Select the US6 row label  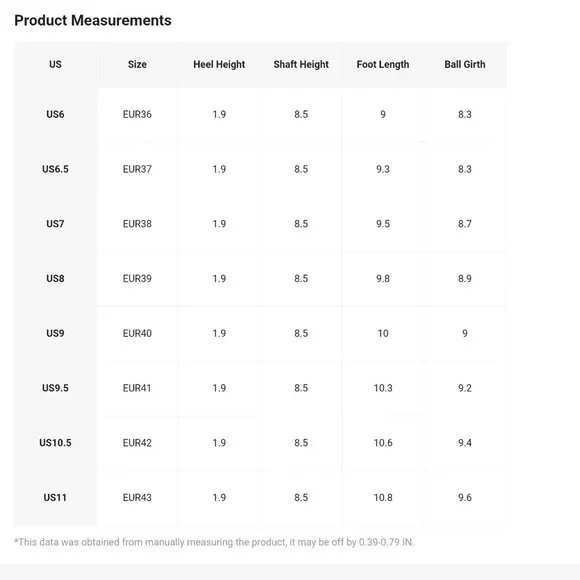click(x=55, y=114)
